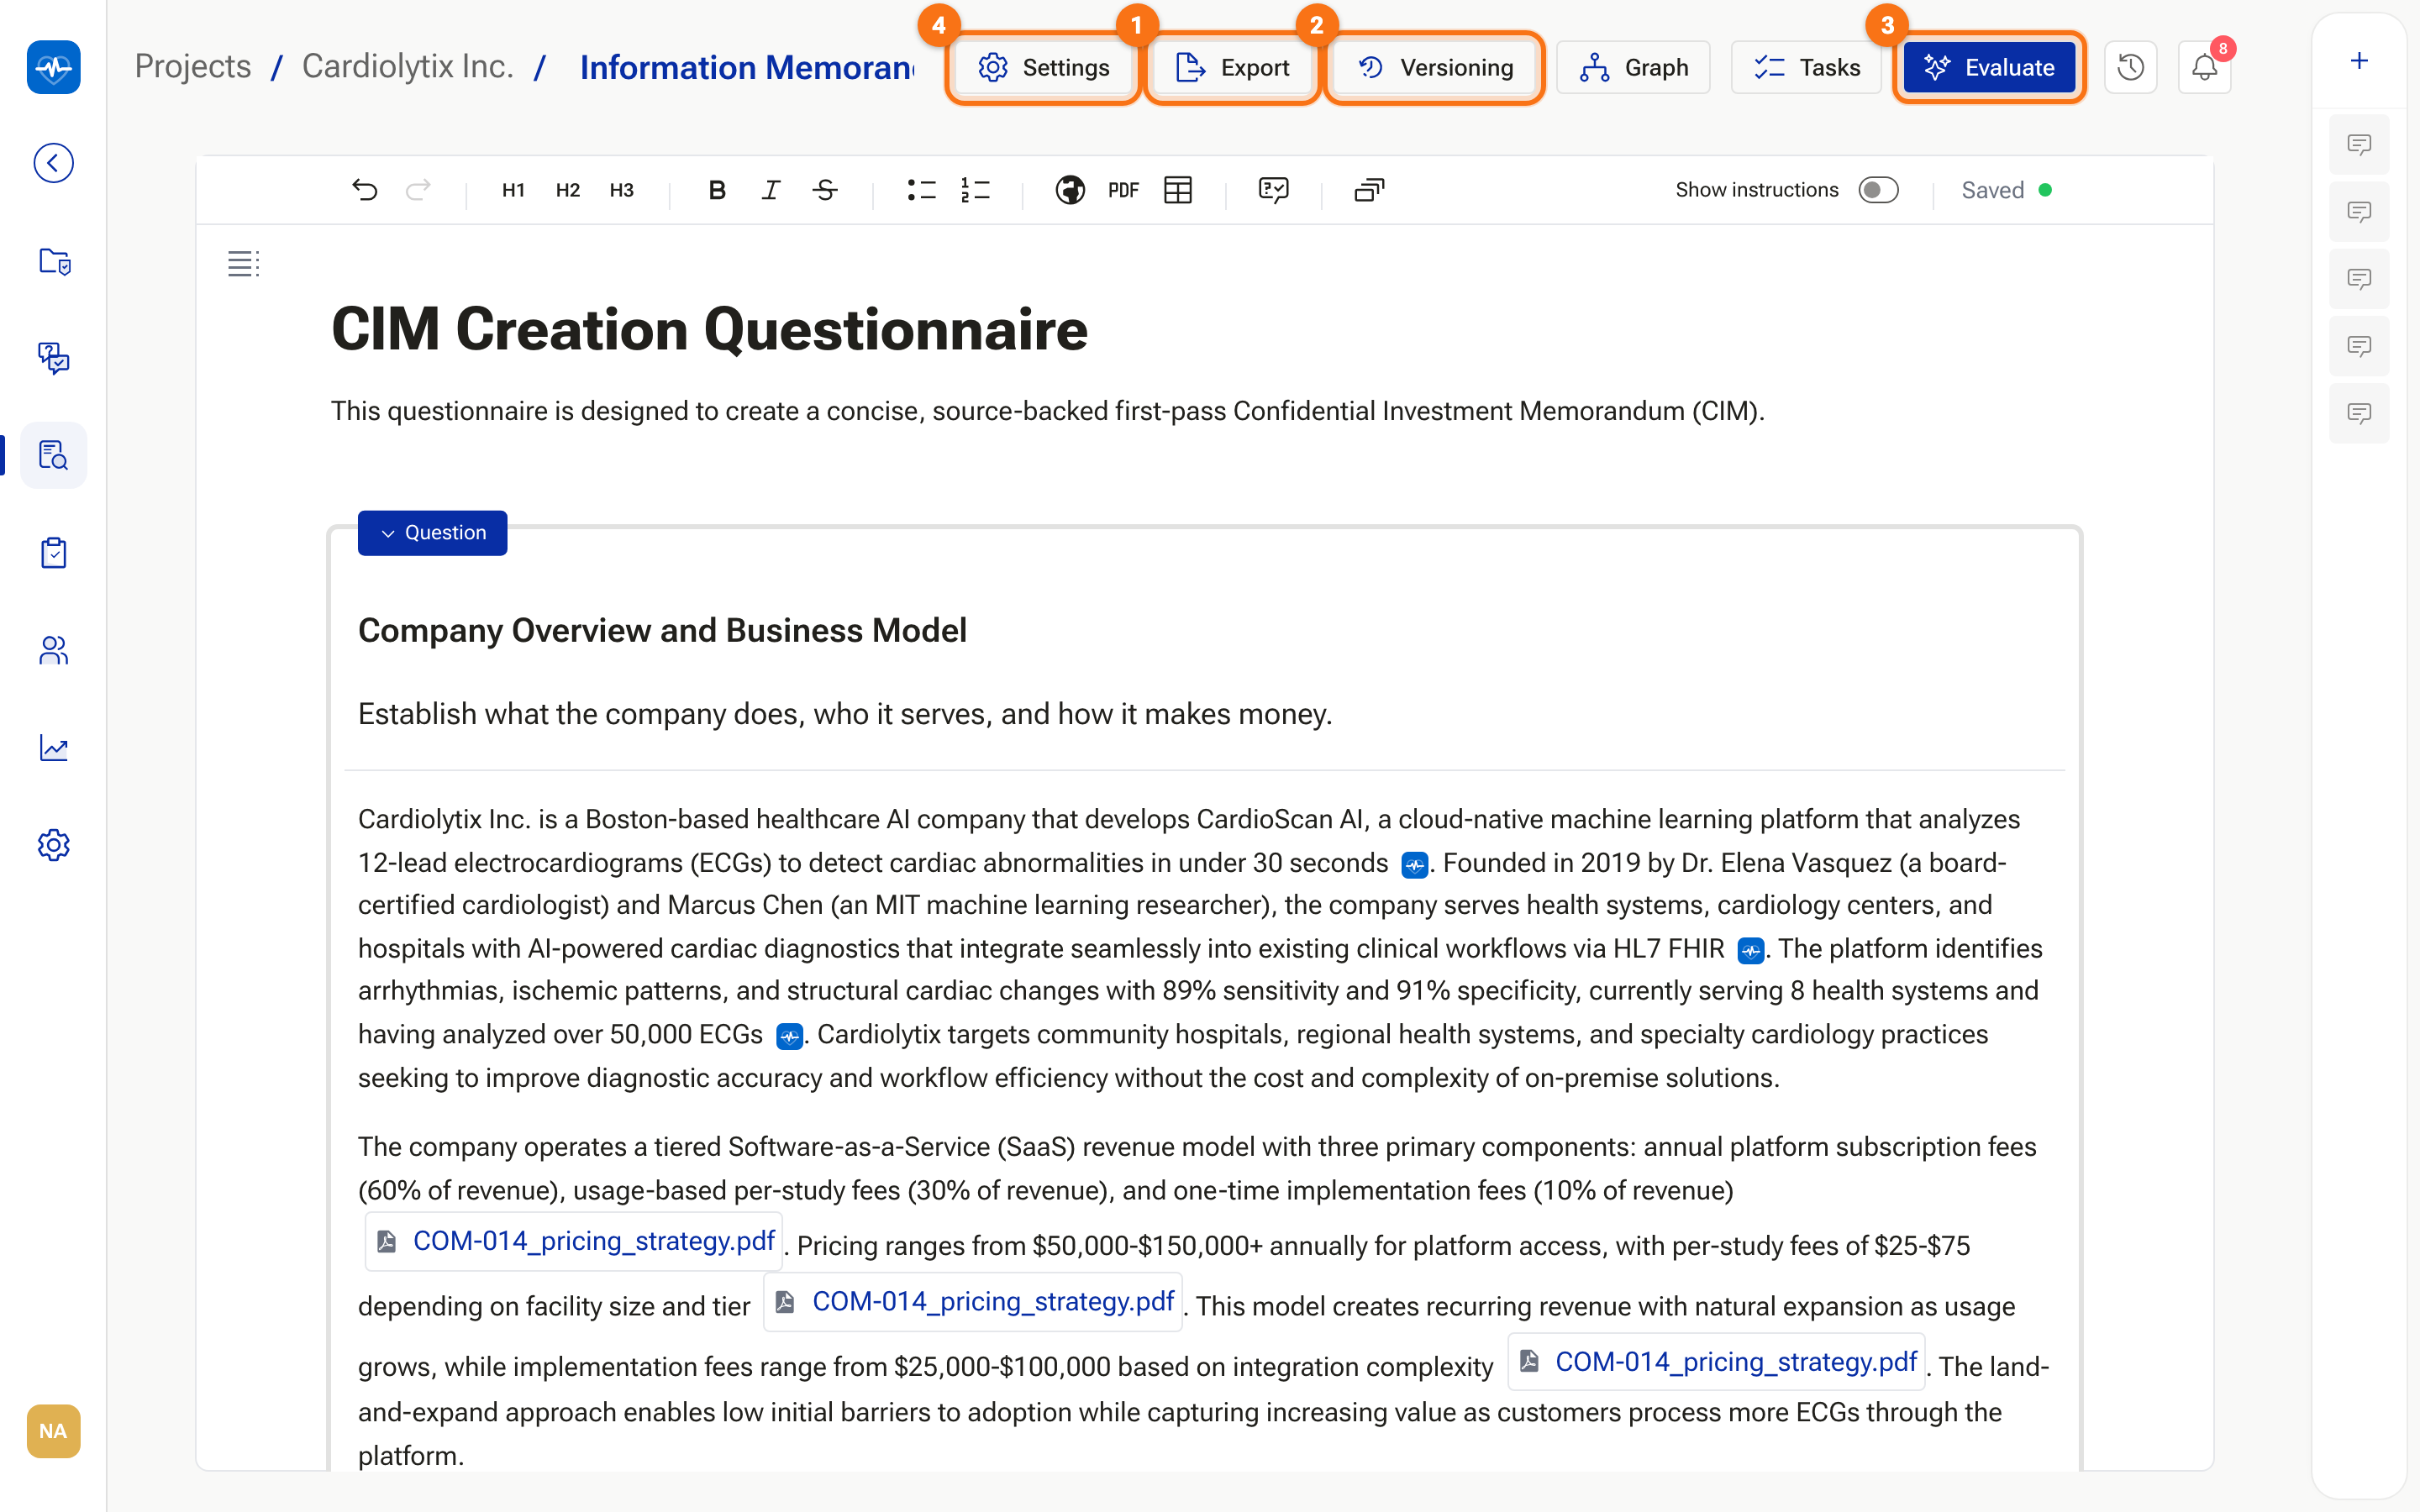This screenshot has height=1512, width=2420.
Task: Go to Projects breadcrumb
Action: 193,66
